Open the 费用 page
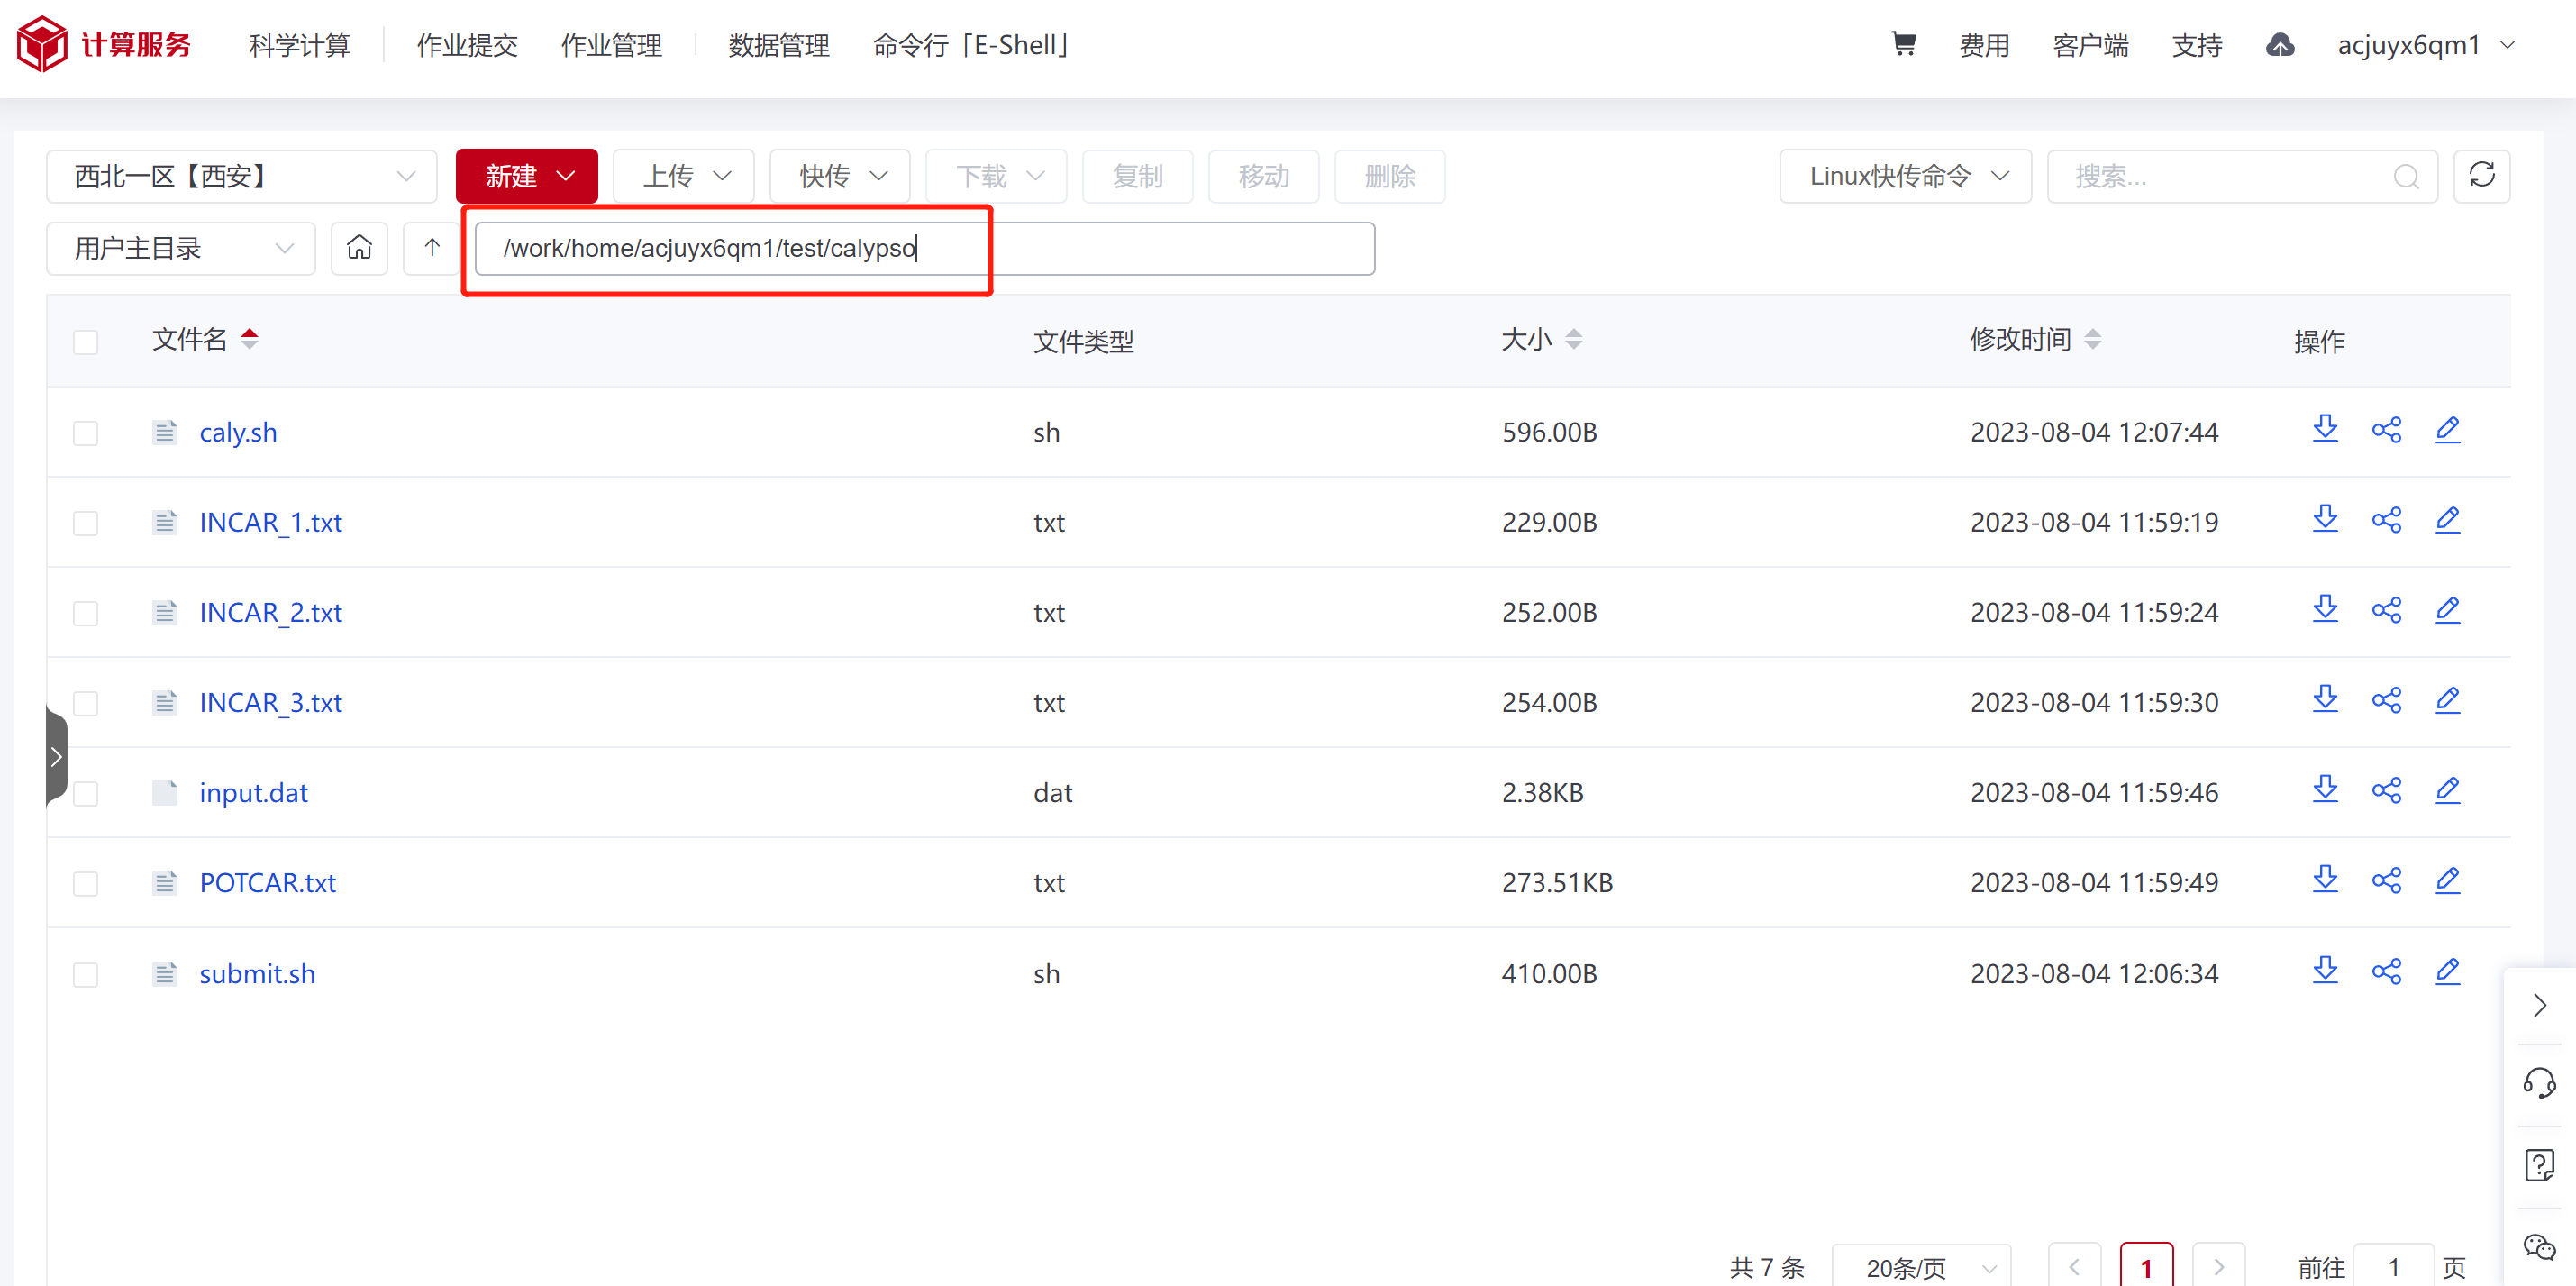Screen dimensions: 2576x1286 pos(1984,44)
